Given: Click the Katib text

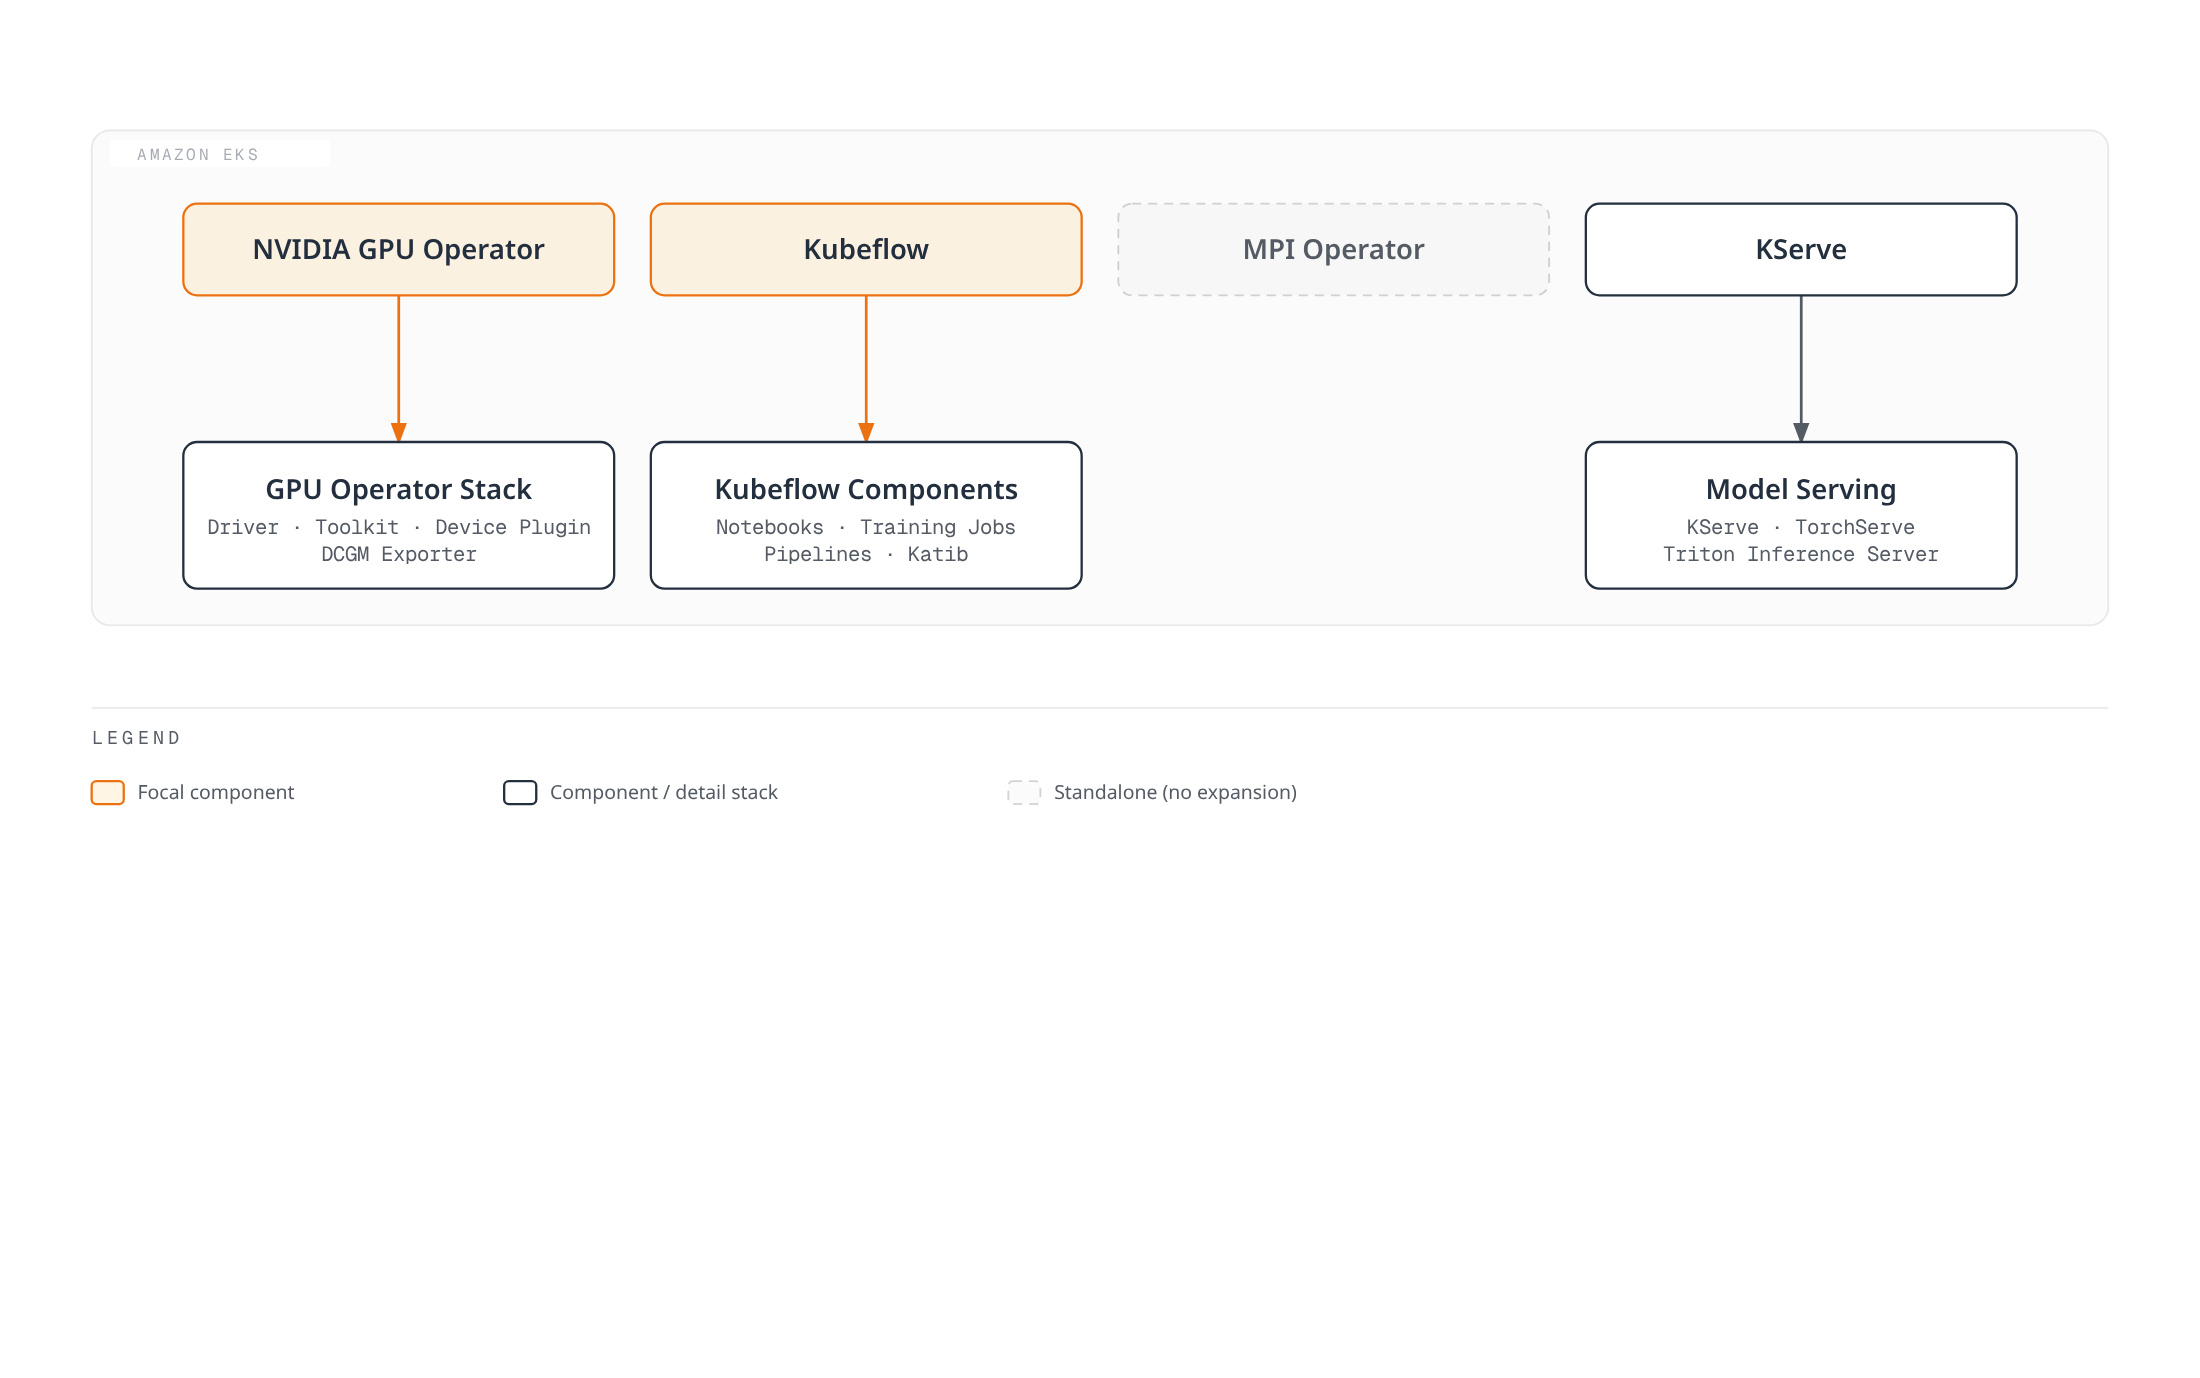Looking at the screenshot, I should (938, 554).
